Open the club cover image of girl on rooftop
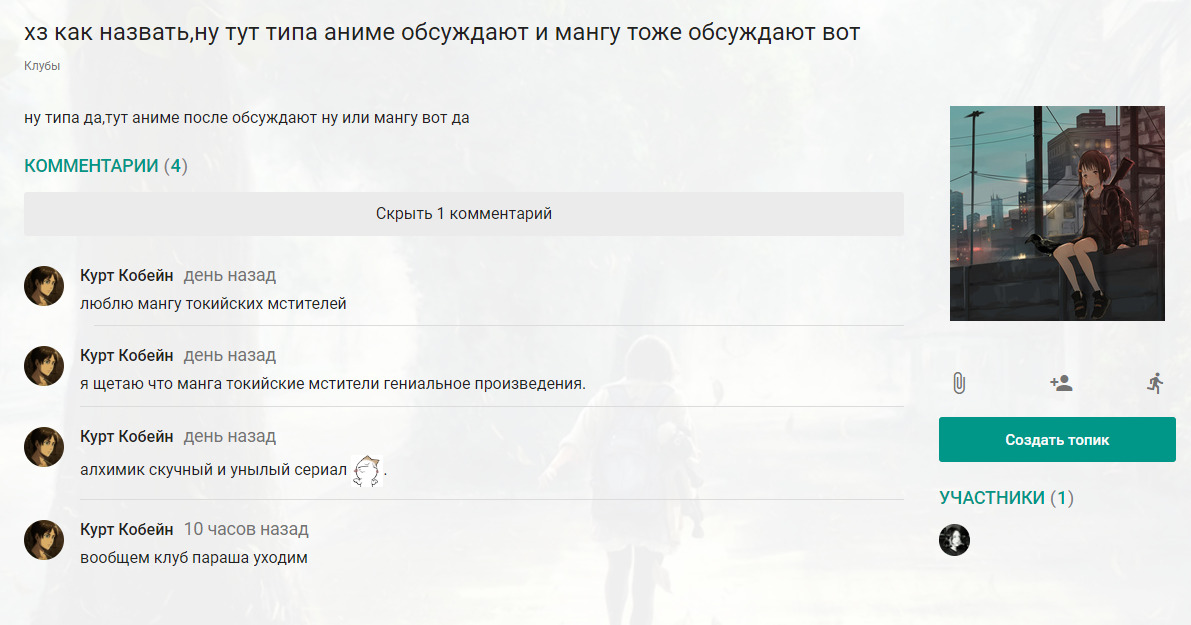 [x=1056, y=213]
